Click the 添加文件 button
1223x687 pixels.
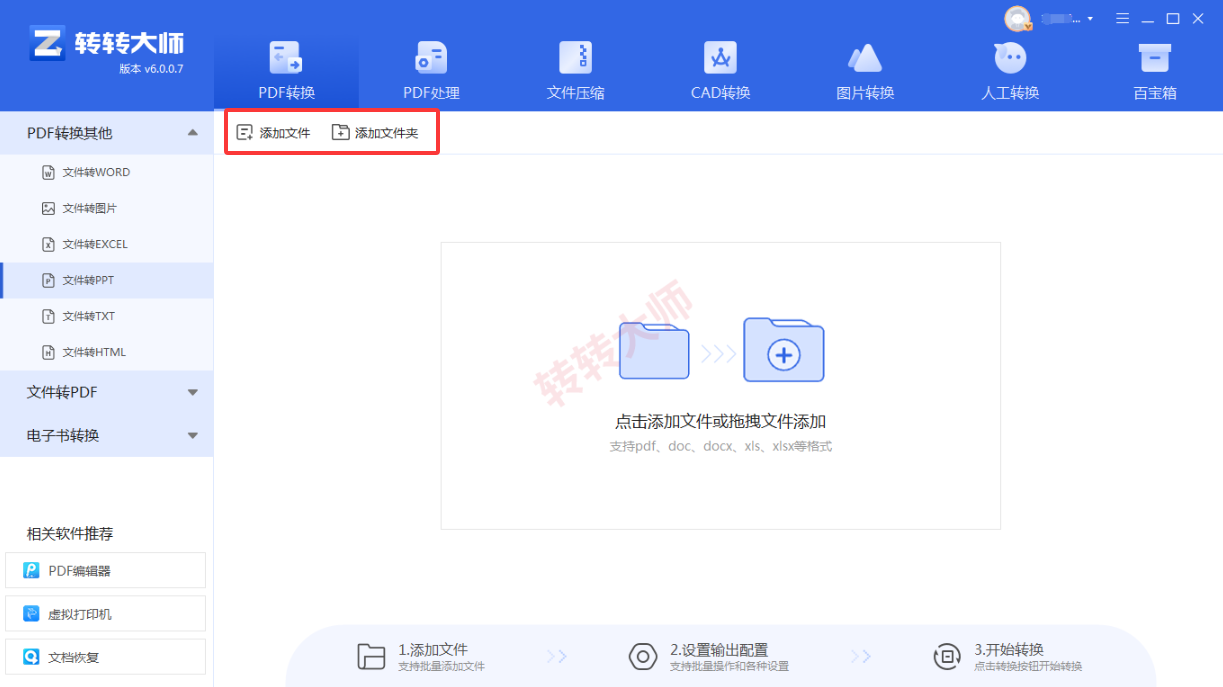[273, 133]
